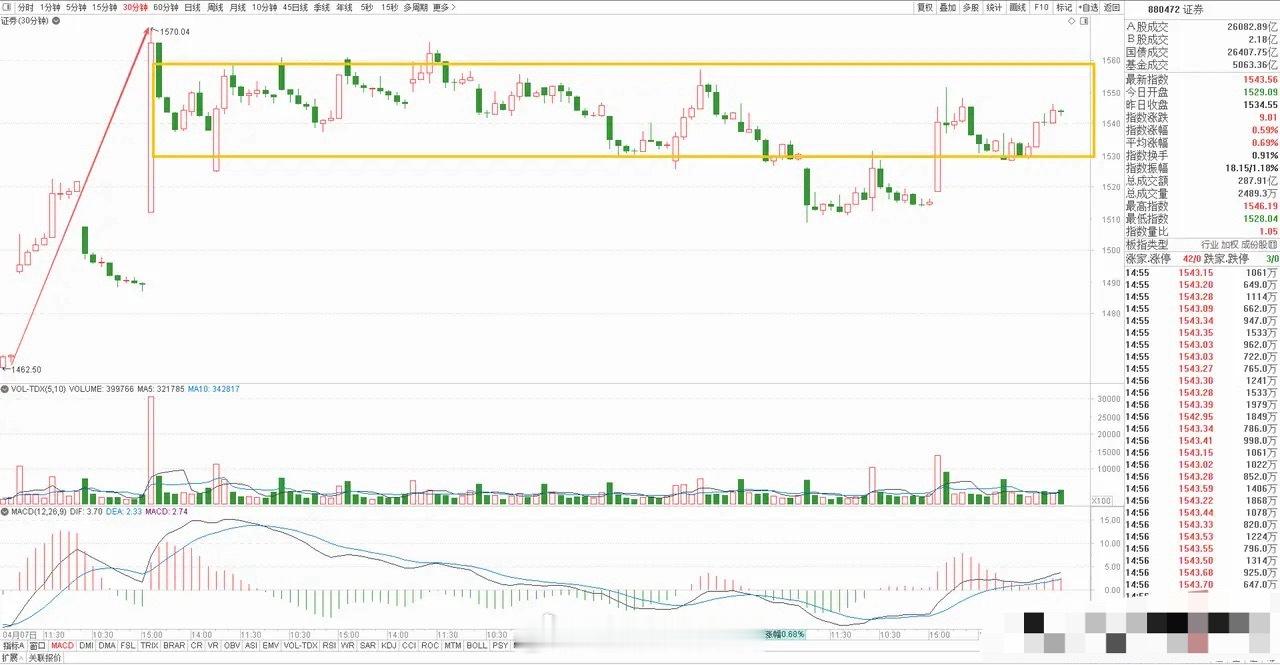
Task: Open the F10 info page
Action: (x=1041, y=7)
